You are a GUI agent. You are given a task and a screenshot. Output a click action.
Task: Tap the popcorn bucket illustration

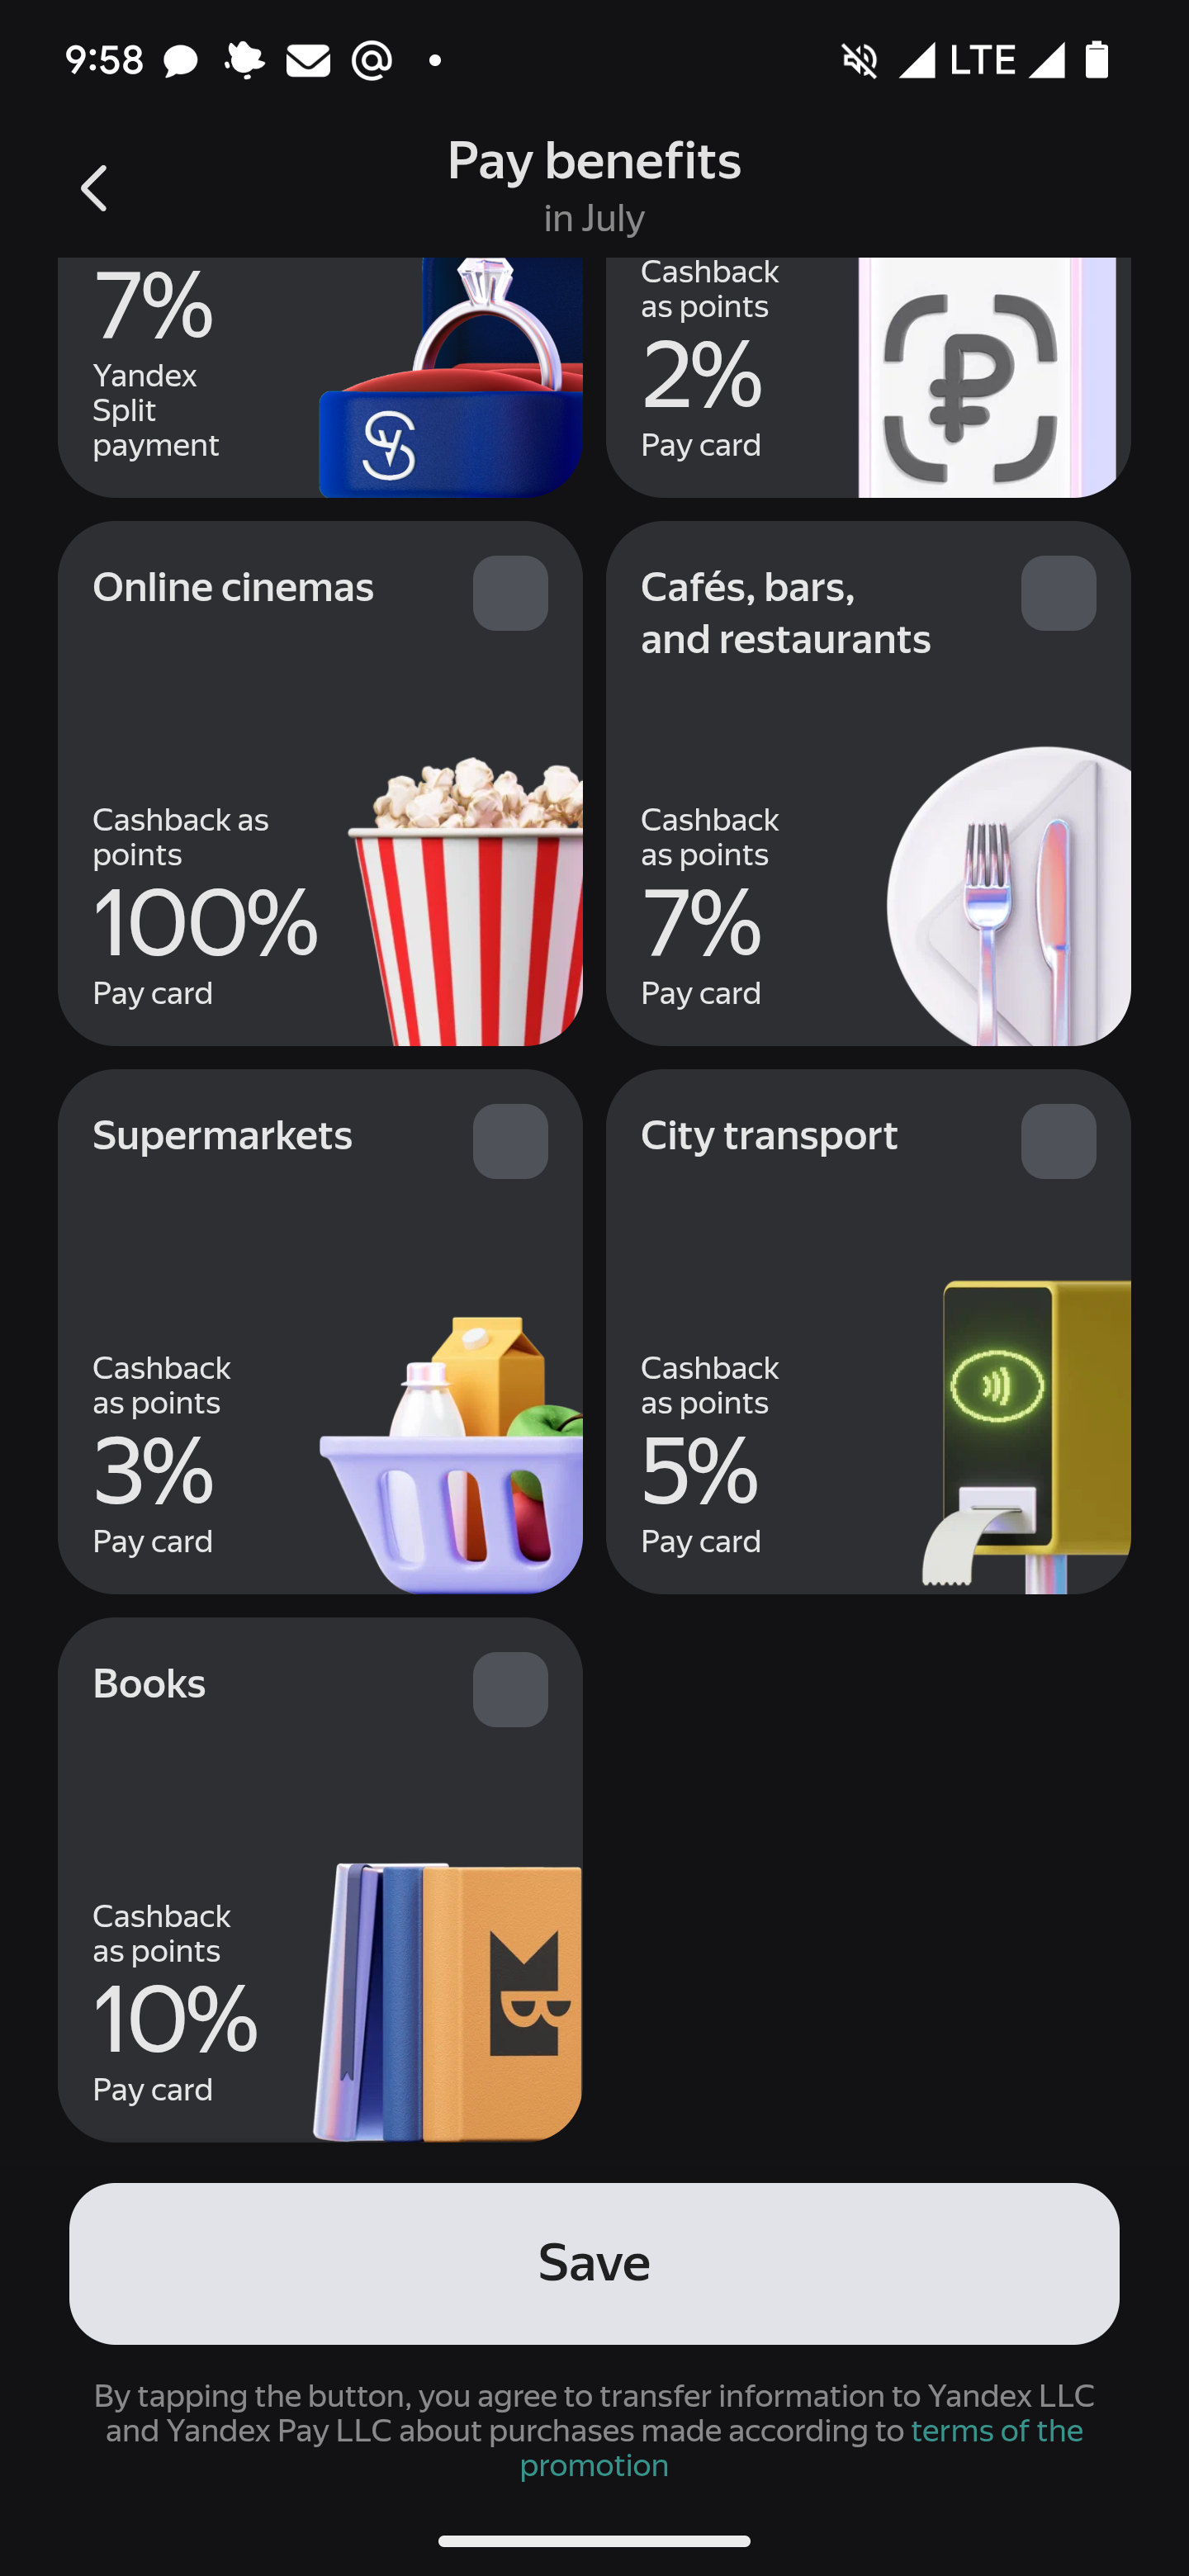[x=466, y=900]
